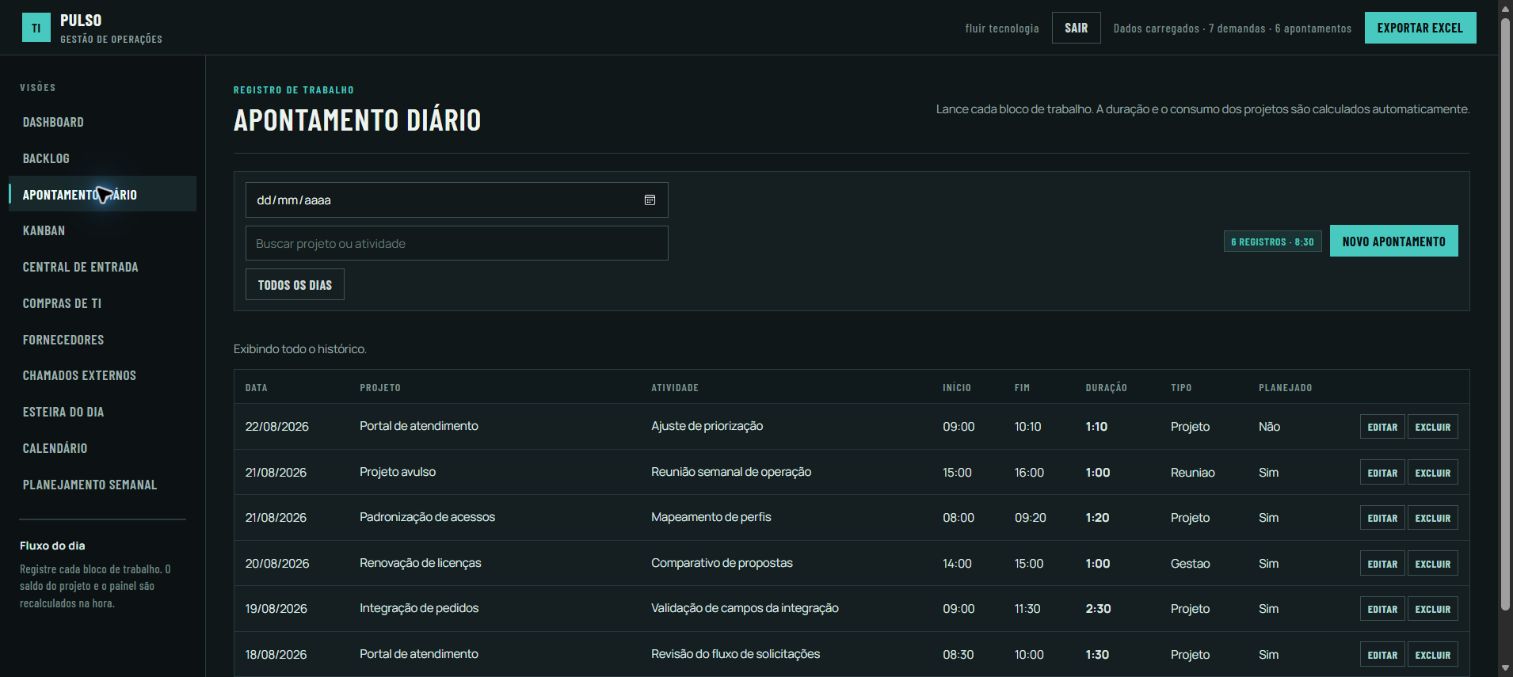Click the Sair logout button
The height and width of the screenshot is (677, 1513).
pyautogui.click(x=1076, y=28)
